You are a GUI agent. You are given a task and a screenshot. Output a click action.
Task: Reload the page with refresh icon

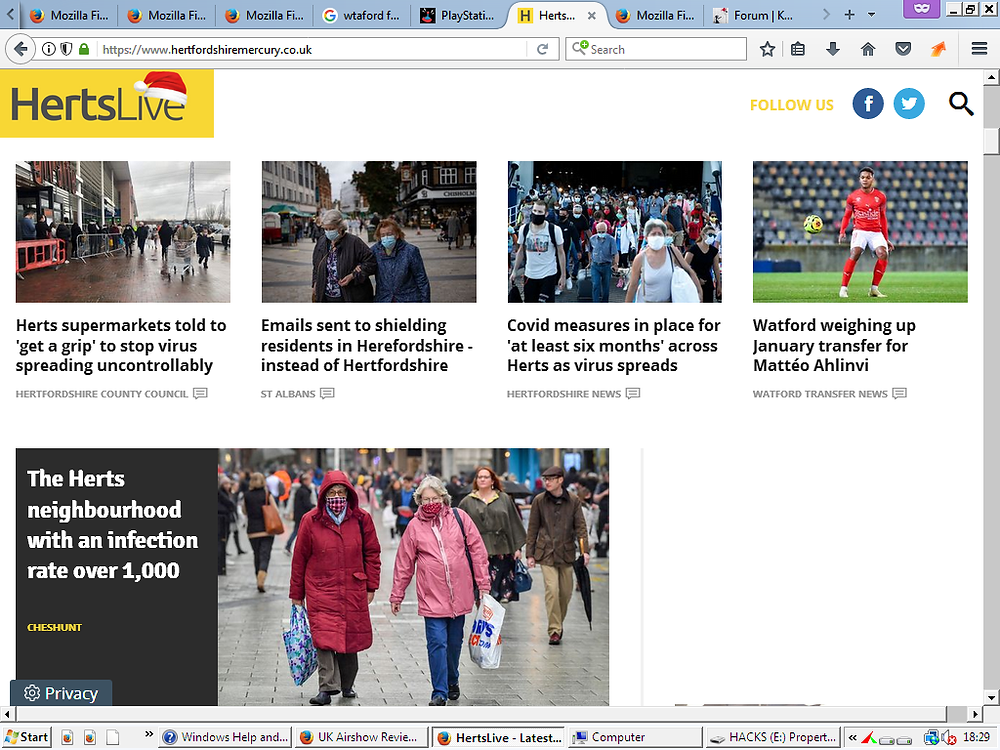(x=543, y=49)
